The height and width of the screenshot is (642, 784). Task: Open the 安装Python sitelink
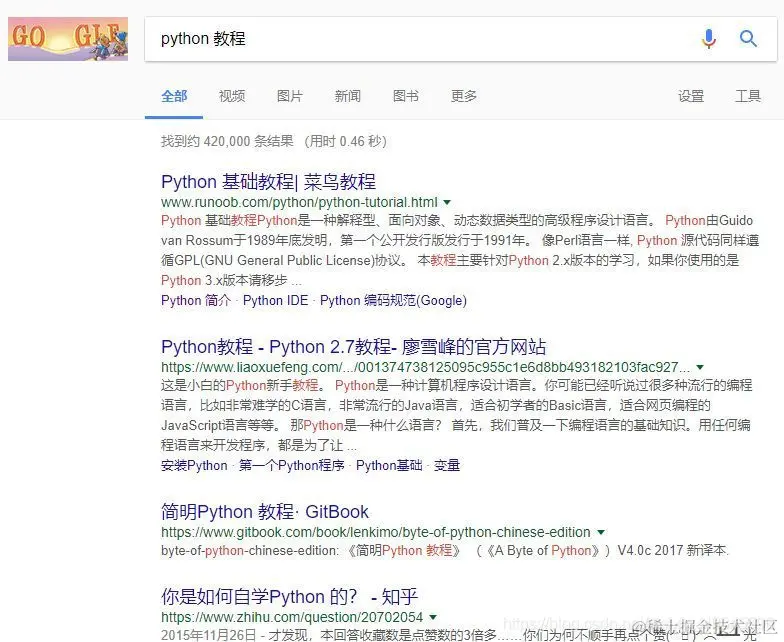194,466
